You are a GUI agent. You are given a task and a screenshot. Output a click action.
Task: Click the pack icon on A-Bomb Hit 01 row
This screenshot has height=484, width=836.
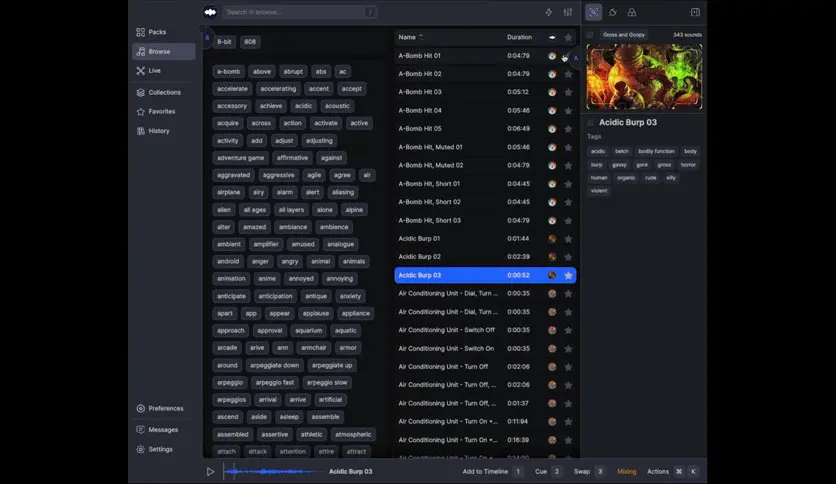pos(552,56)
